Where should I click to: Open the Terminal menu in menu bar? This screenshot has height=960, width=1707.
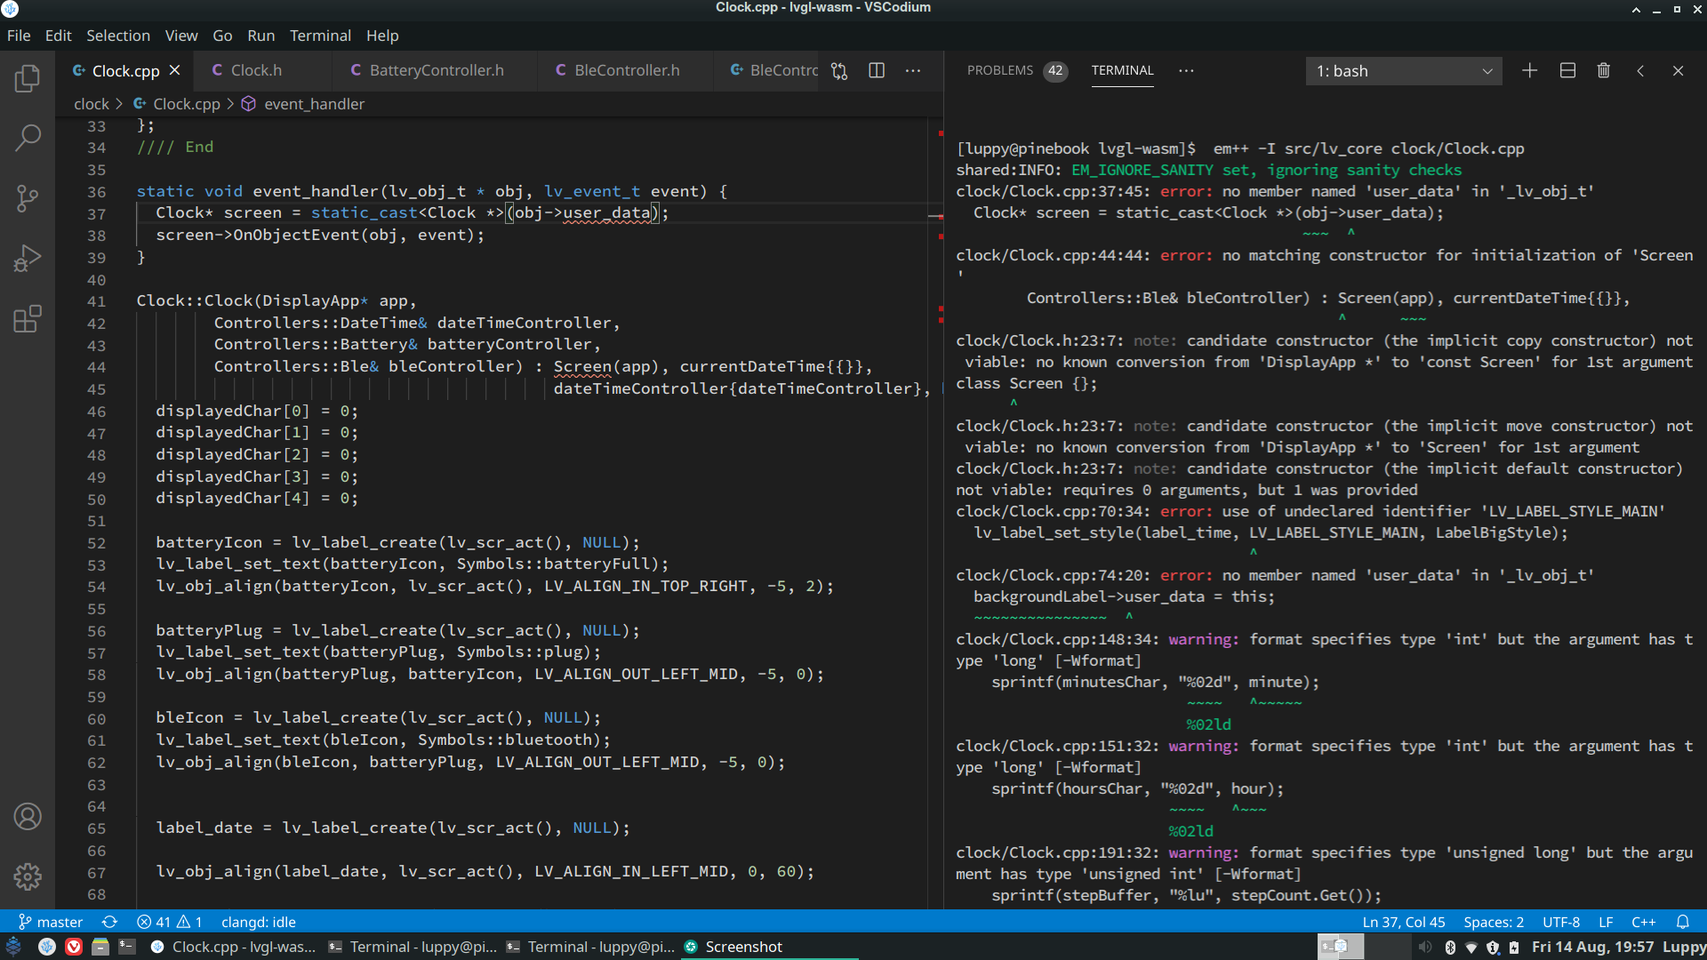coord(320,35)
